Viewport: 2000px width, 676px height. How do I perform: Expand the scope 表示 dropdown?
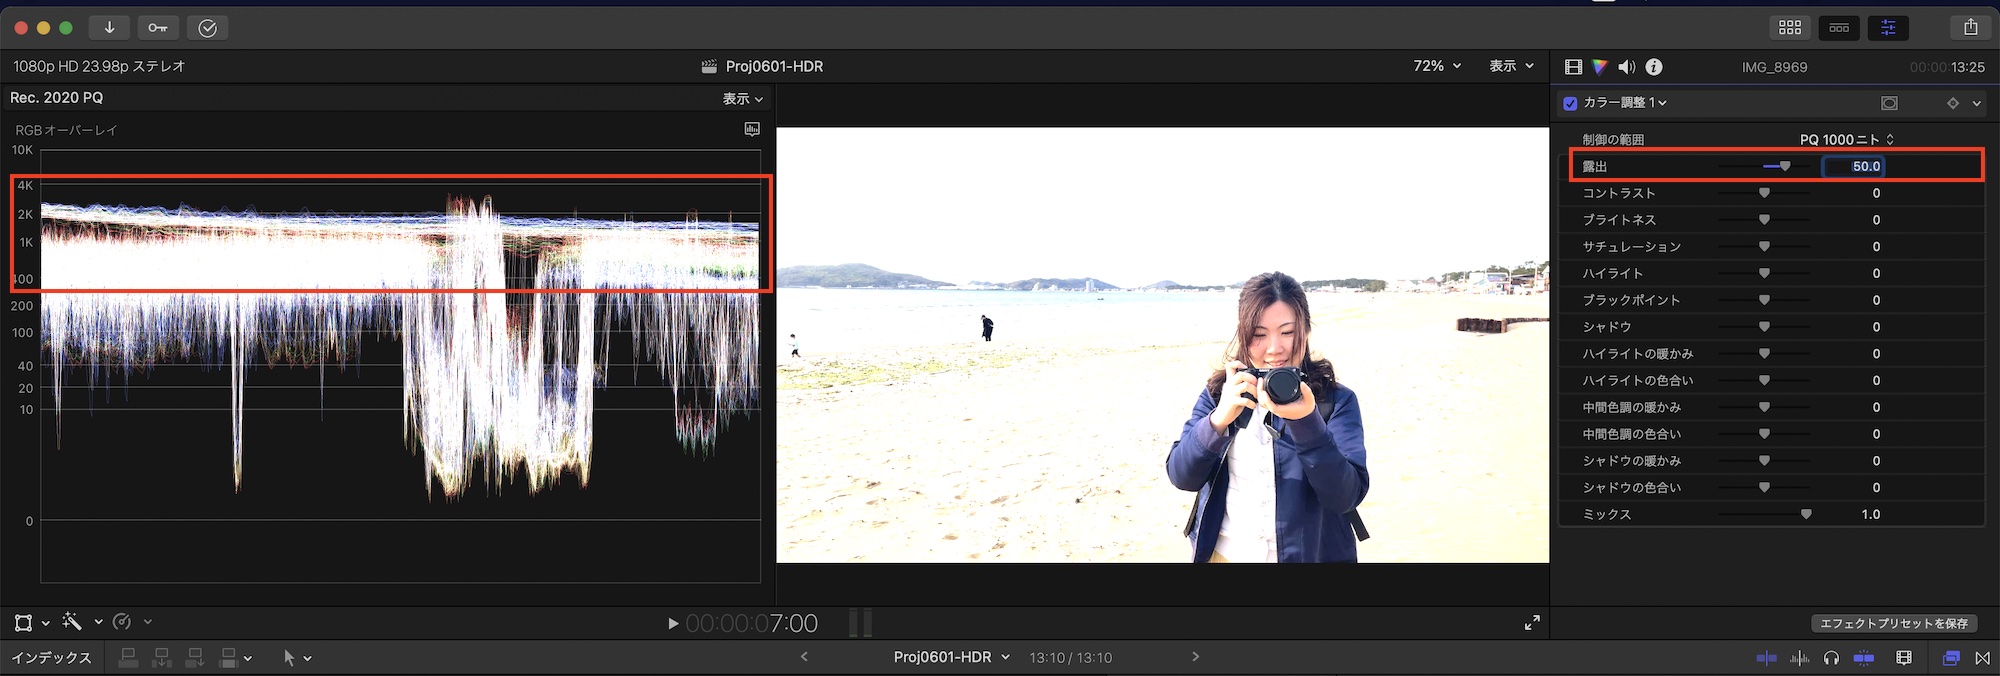coord(743,99)
